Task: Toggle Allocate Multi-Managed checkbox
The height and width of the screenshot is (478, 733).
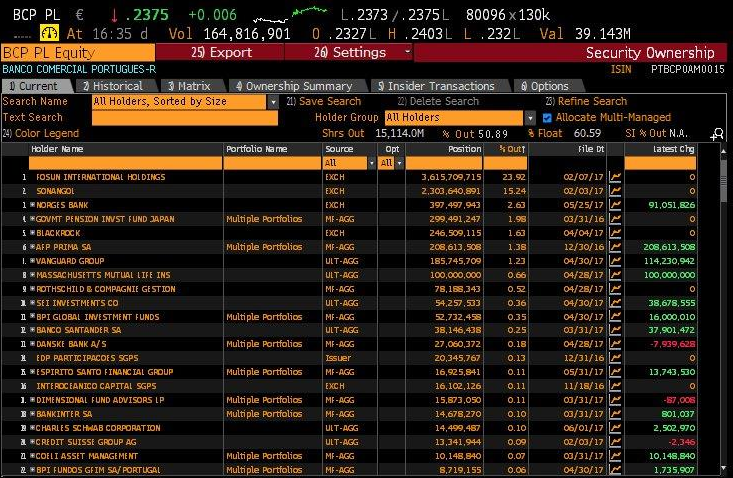Action: tap(547, 118)
